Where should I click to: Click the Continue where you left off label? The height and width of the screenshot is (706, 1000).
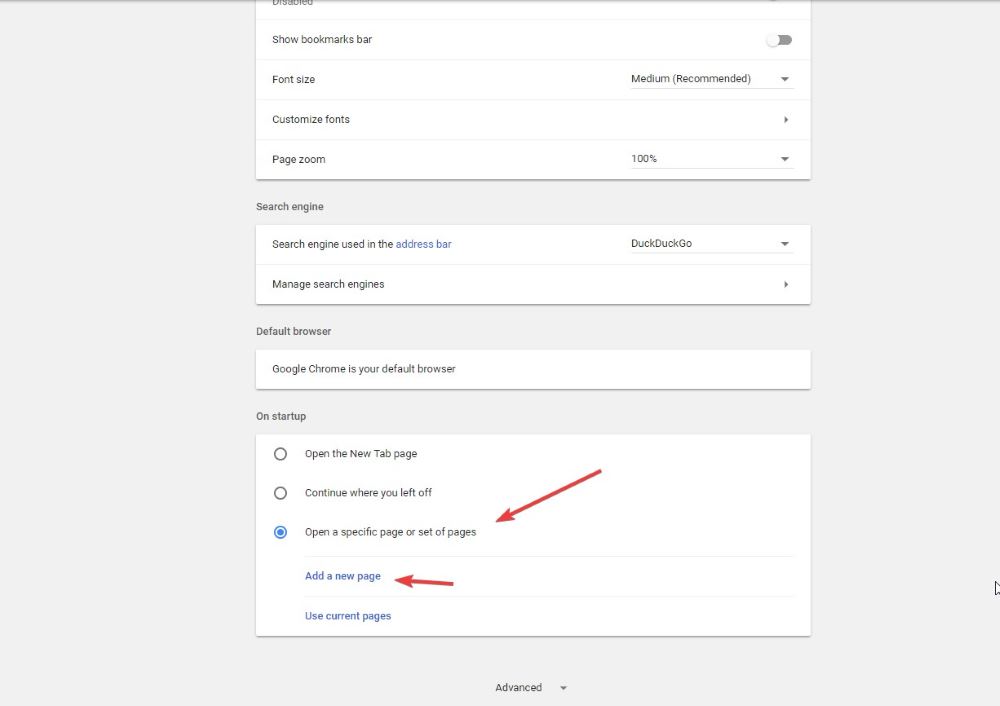coord(368,493)
